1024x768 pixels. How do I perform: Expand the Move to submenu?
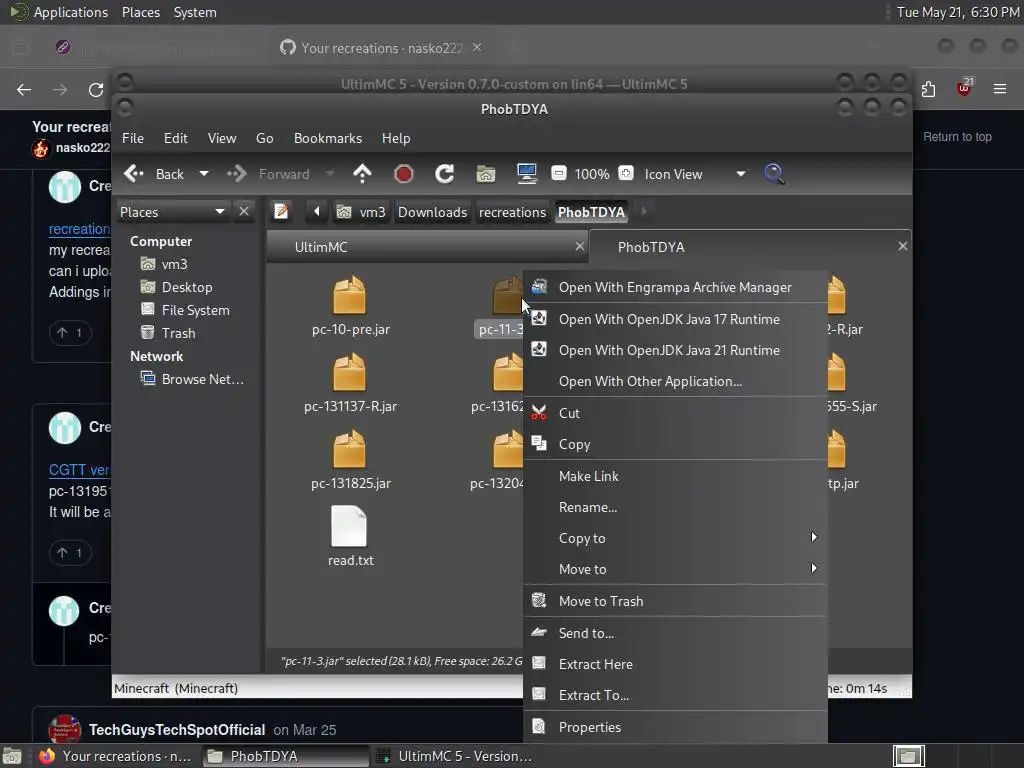(675, 569)
